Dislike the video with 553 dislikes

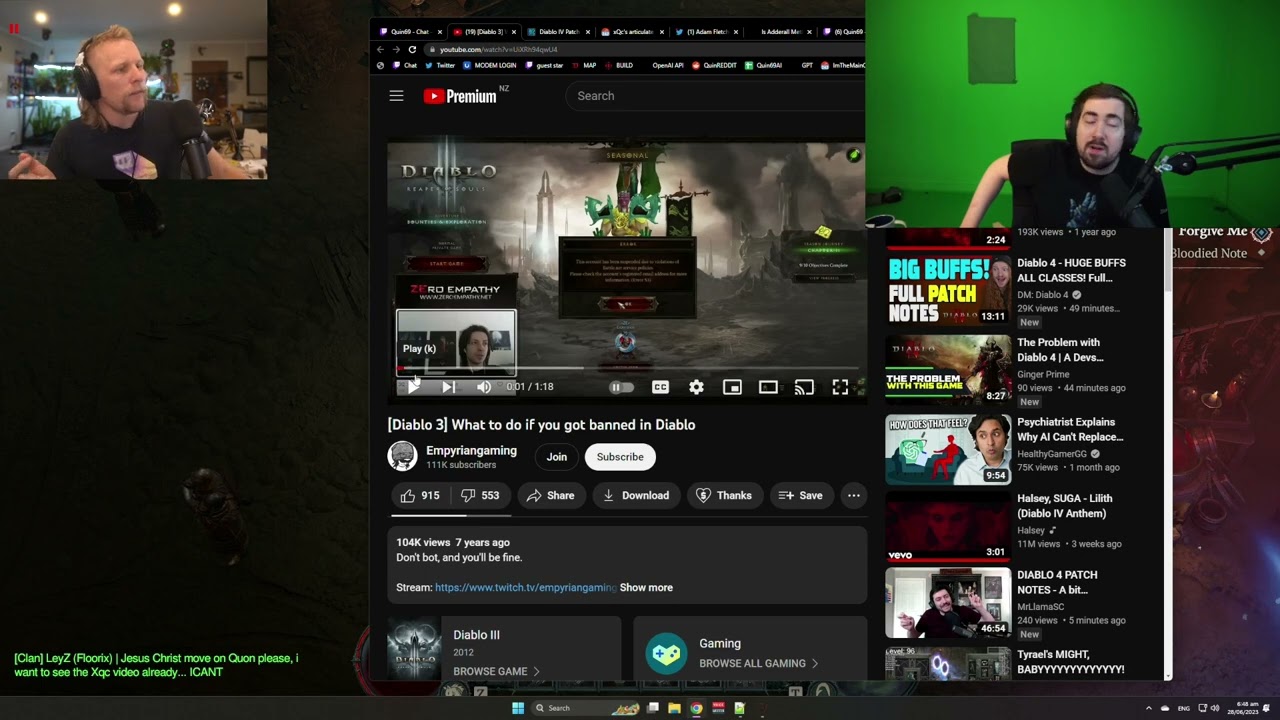pos(480,495)
